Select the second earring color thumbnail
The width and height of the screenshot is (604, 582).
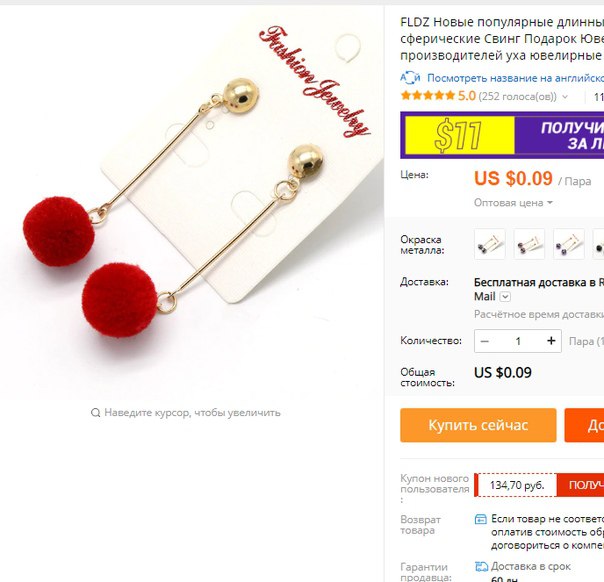coord(529,244)
